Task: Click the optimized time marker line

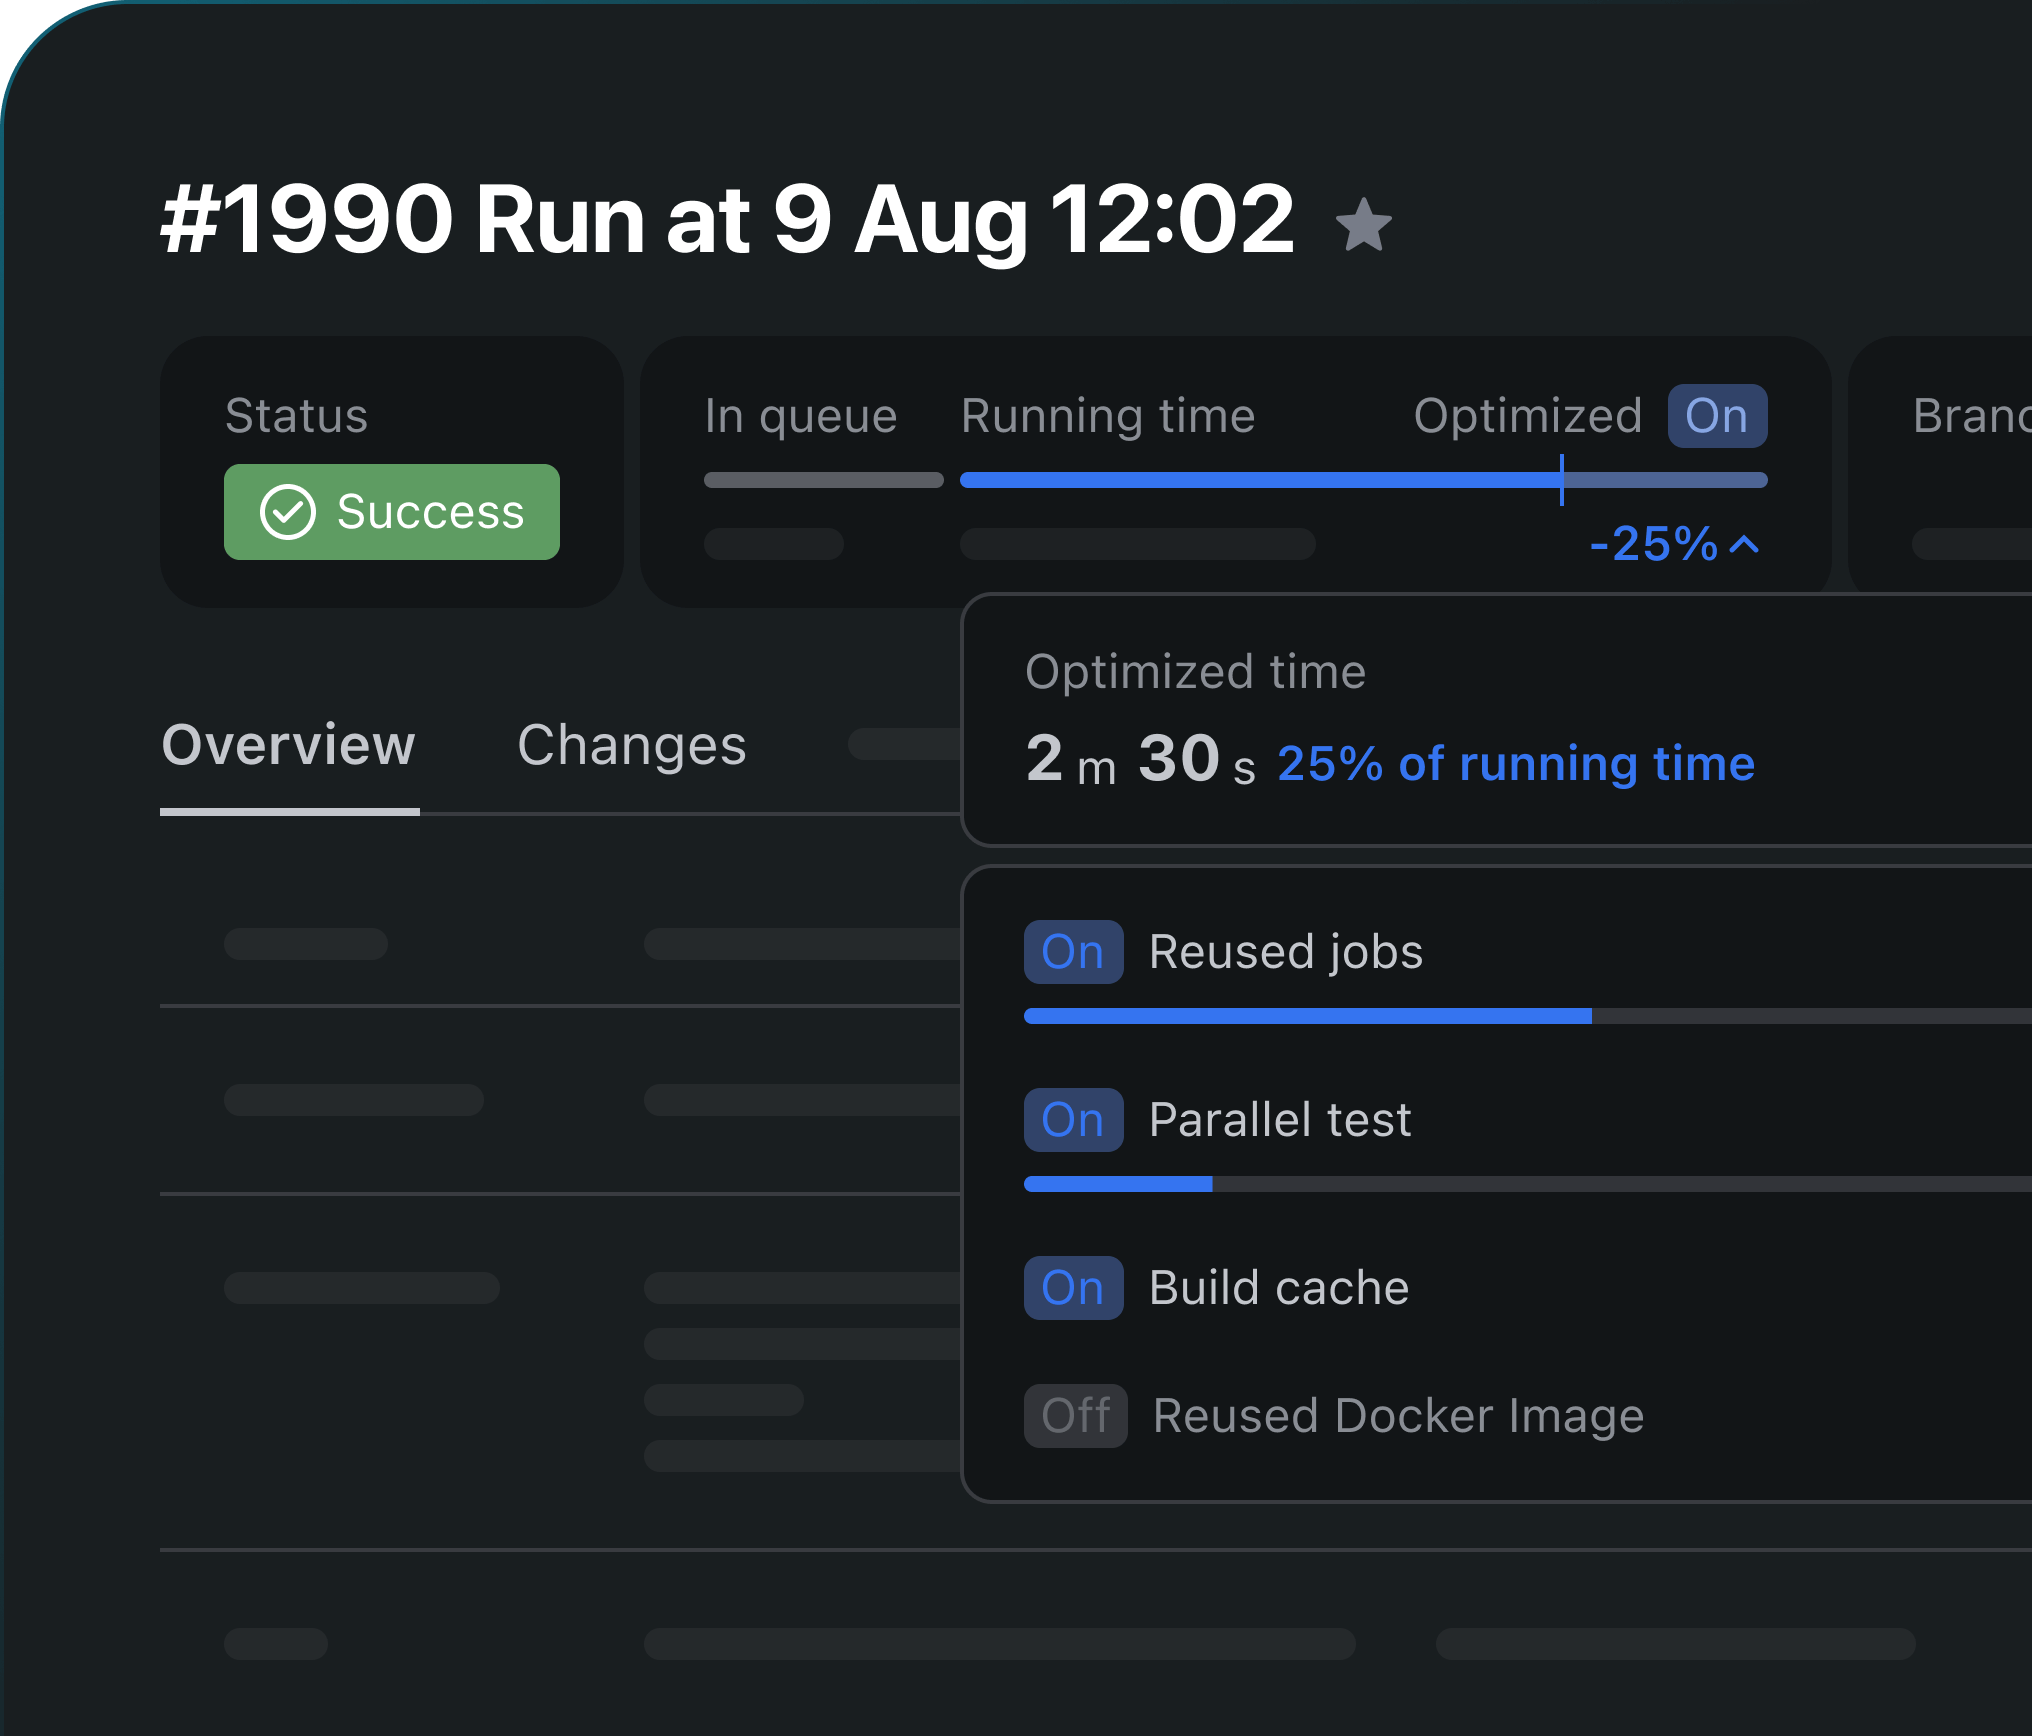Action: tap(1561, 480)
